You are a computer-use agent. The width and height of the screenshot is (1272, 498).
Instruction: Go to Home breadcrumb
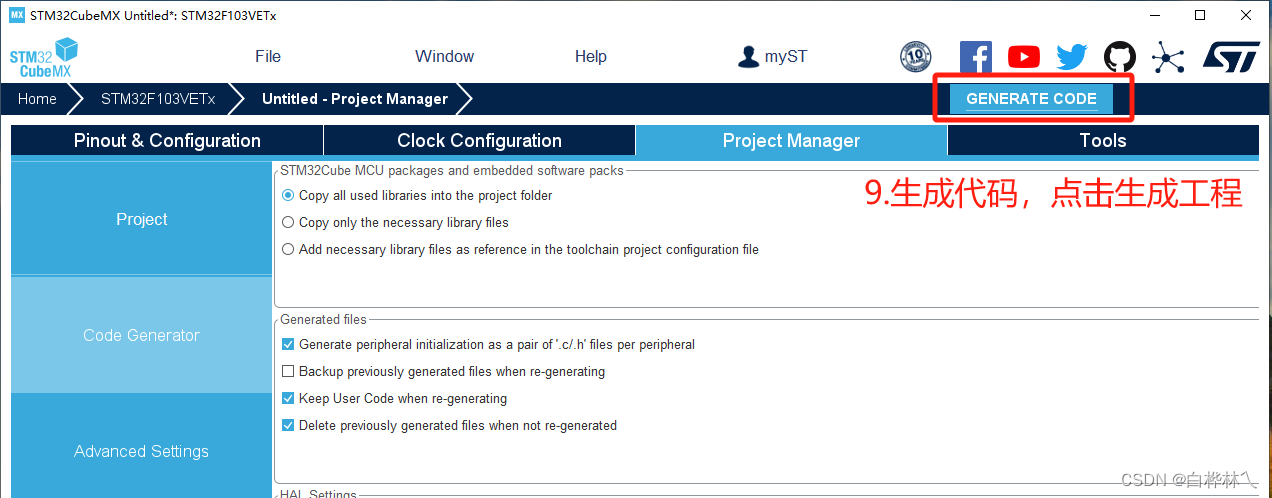tap(37, 99)
